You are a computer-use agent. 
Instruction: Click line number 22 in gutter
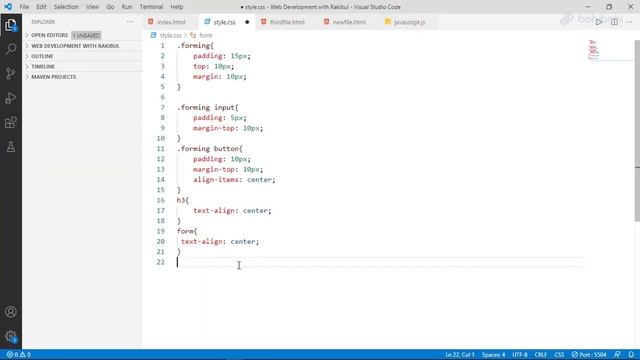tap(161, 262)
